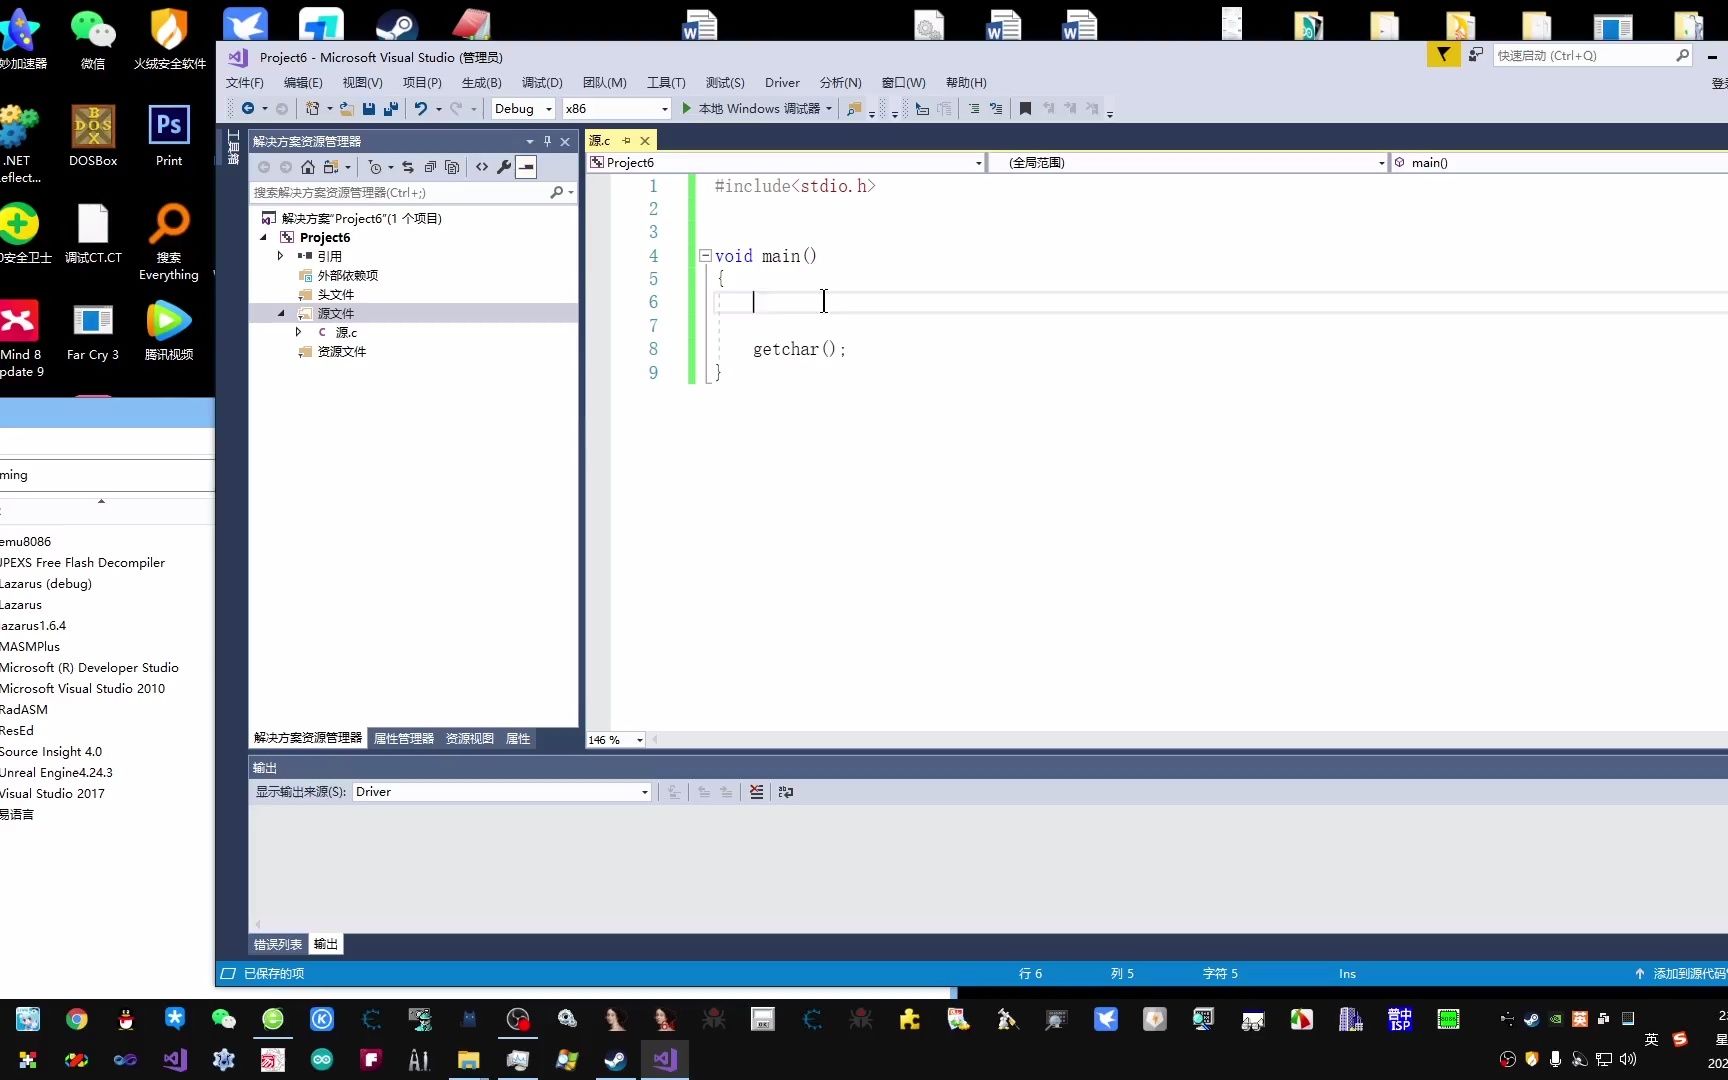Pin the Solution Explorer panel

(x=547, y=141)
